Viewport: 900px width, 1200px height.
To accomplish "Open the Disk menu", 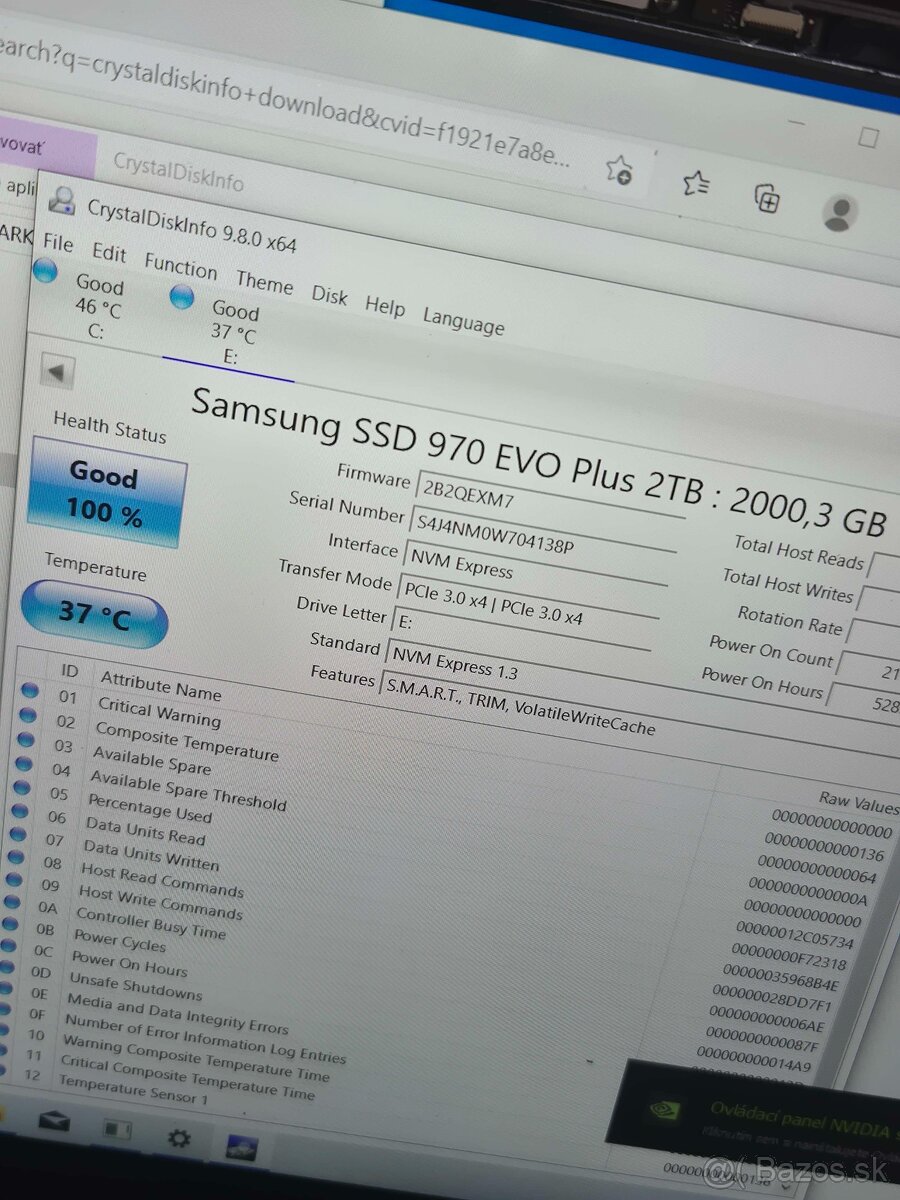I will [329, 295].
